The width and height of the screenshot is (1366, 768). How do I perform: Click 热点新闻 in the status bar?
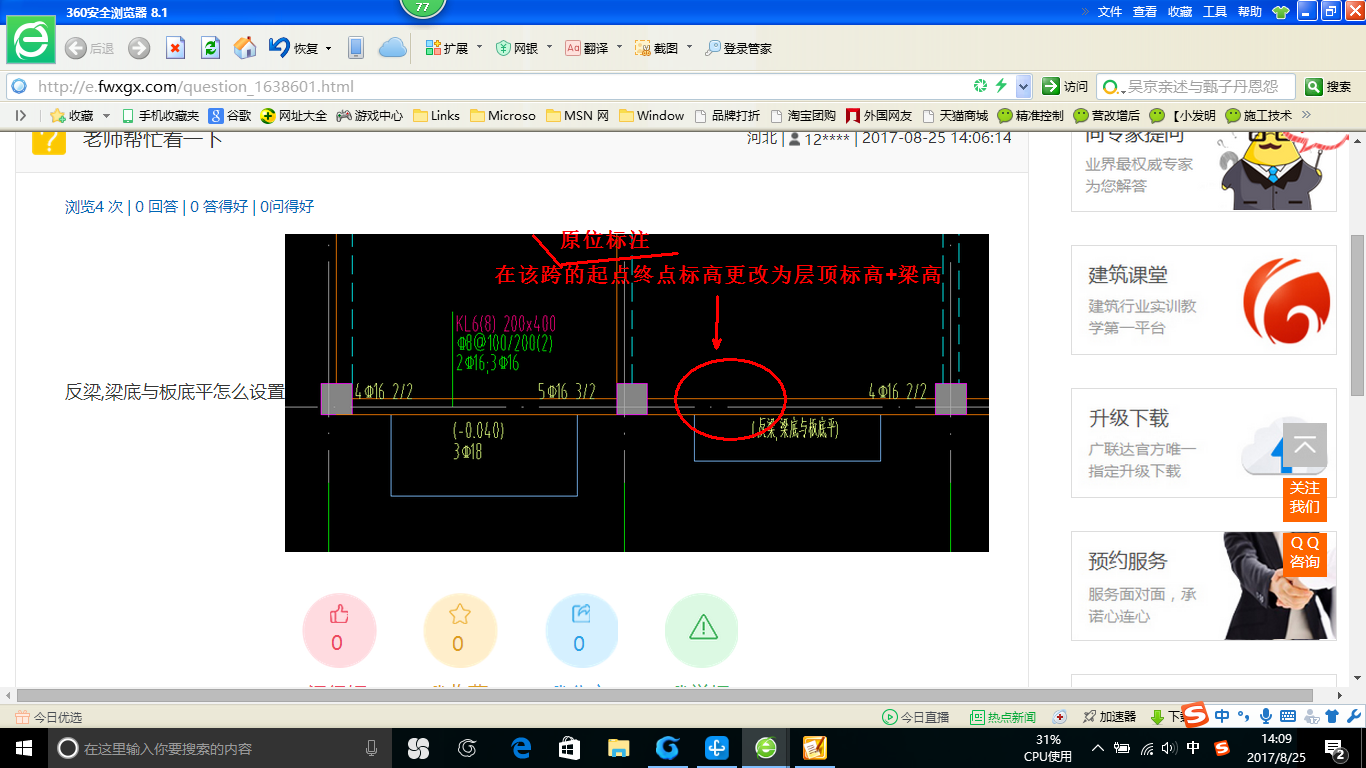click(x=1003, y=717)
